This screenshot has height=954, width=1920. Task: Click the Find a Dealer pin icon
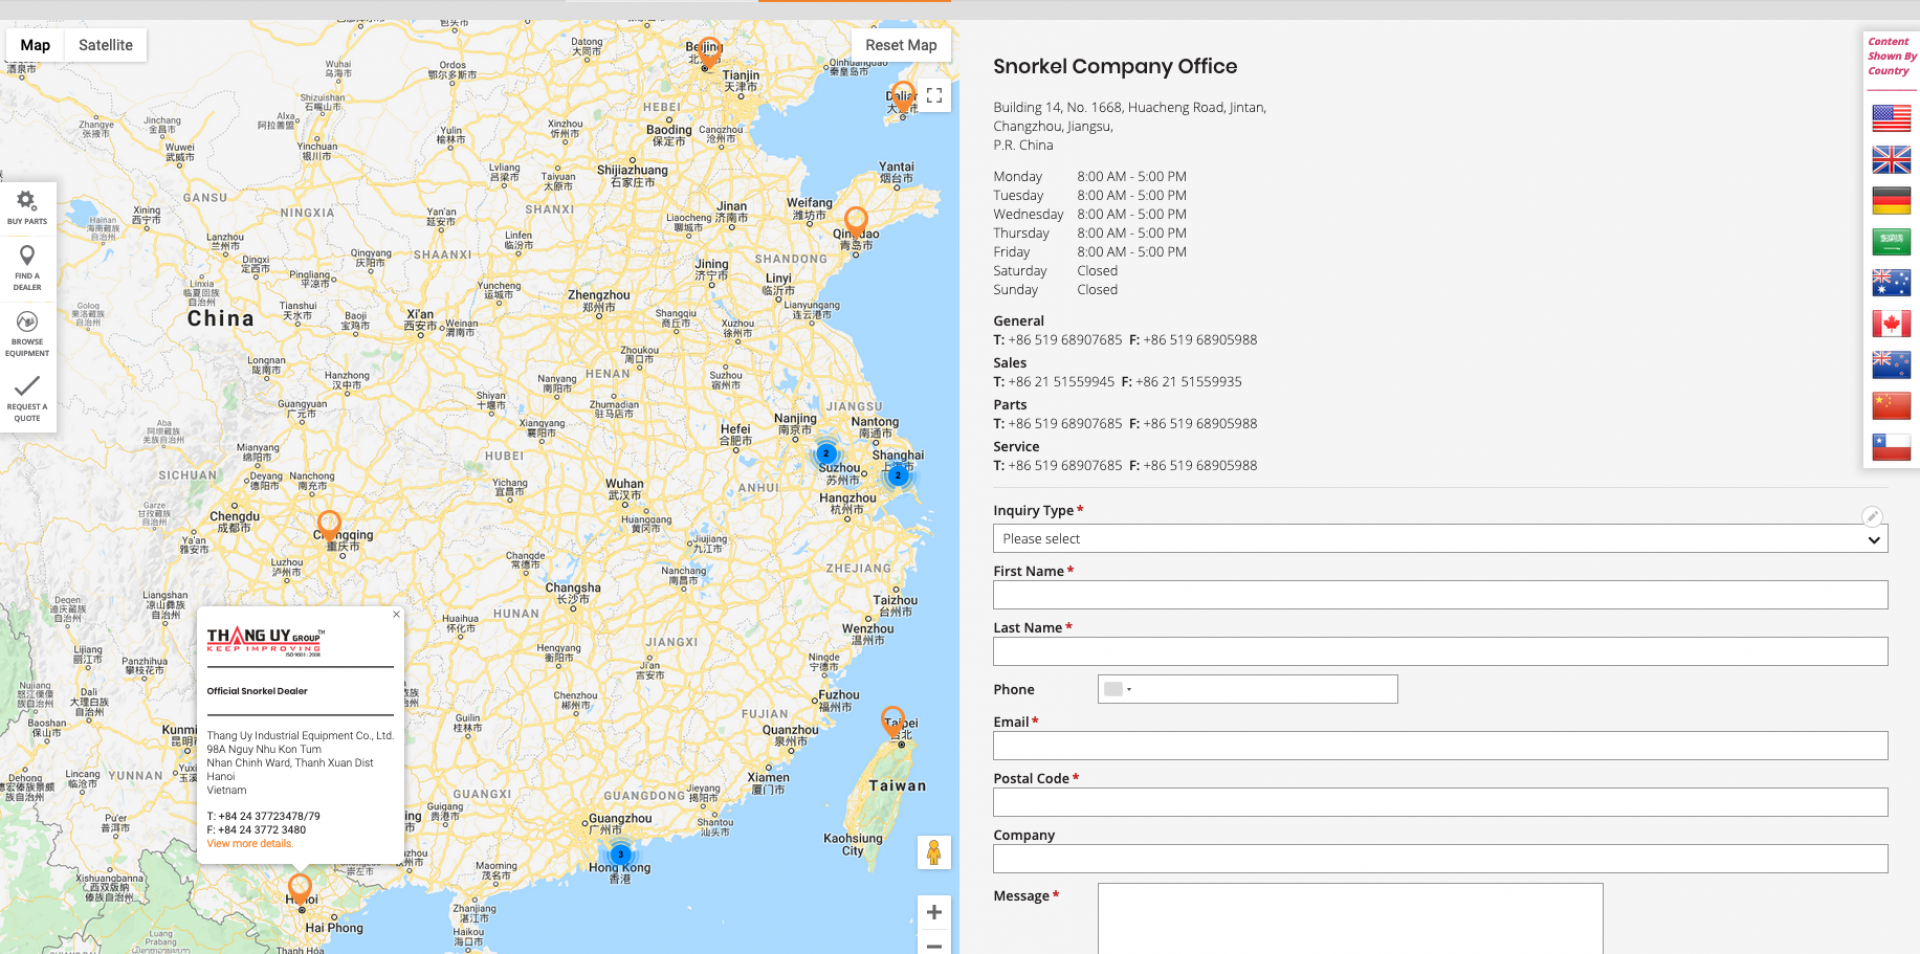27,266
